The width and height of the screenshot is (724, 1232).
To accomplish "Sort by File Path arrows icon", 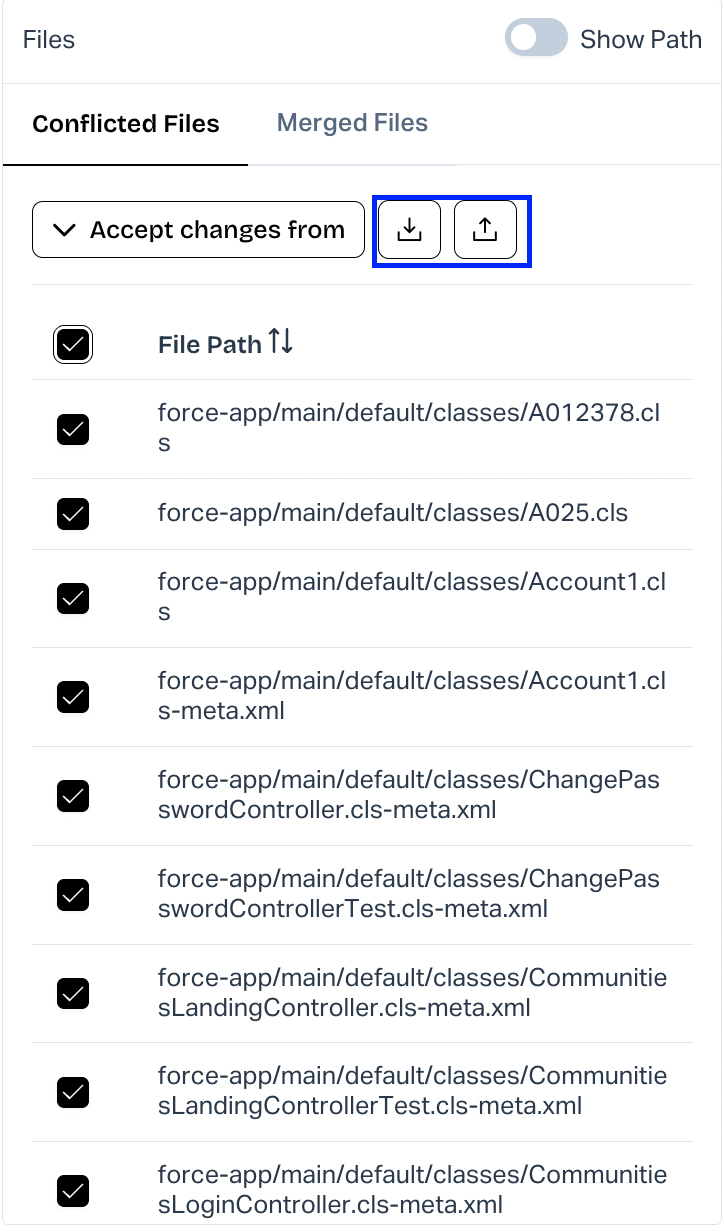I will [x=281, y=343].
